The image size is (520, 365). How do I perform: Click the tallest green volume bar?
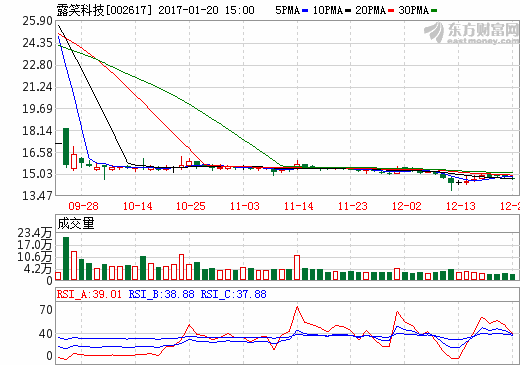(x=66, y=258)
